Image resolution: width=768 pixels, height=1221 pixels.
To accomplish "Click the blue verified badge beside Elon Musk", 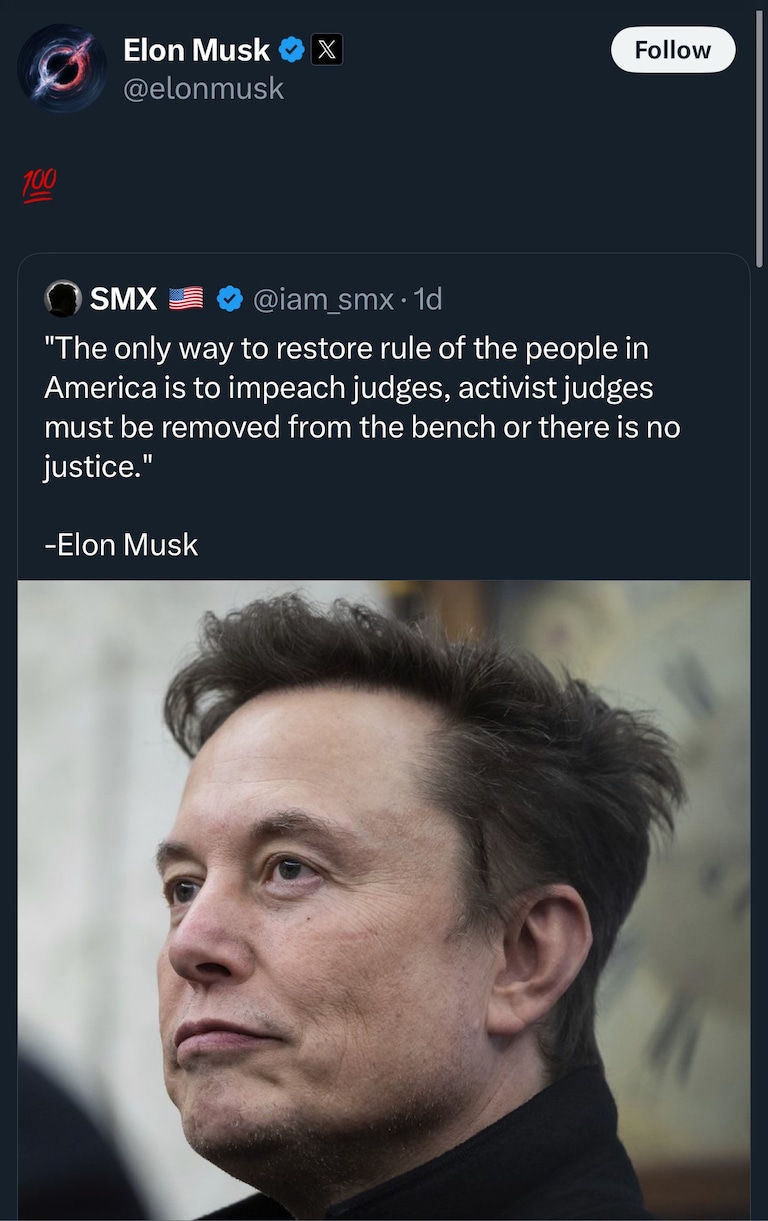I will click(x=292, y=49).
